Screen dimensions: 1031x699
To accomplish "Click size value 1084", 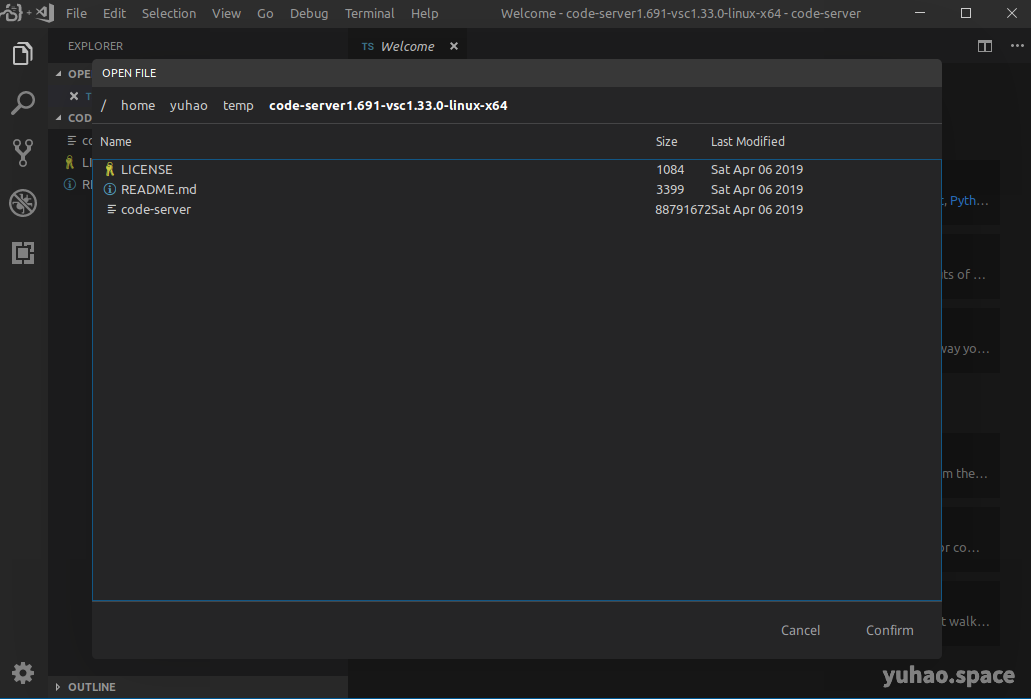I will point(670,170).
